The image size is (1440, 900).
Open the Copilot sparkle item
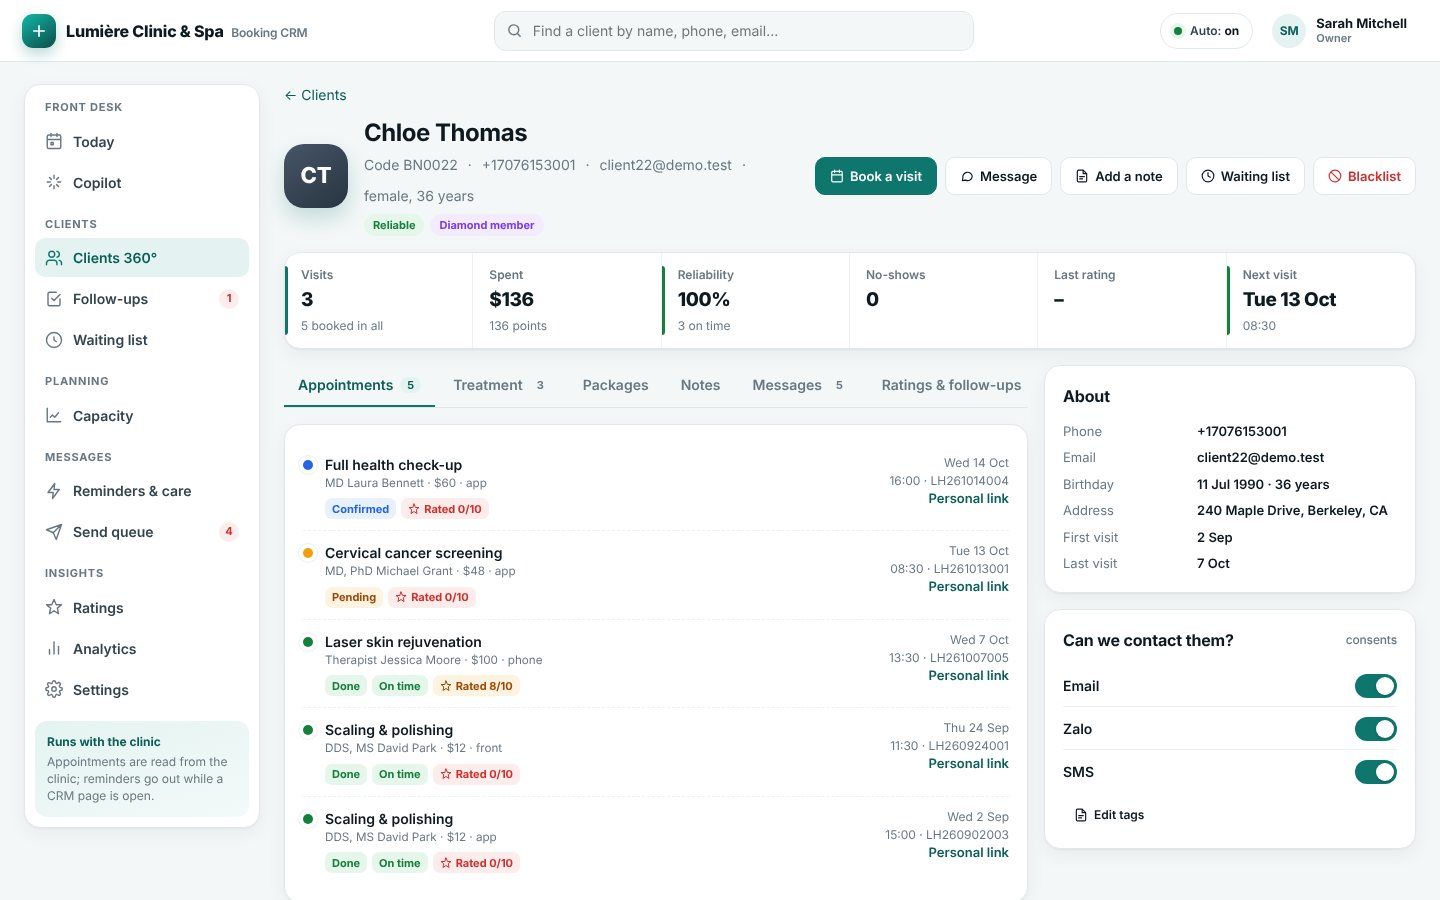tap(142, 183)
